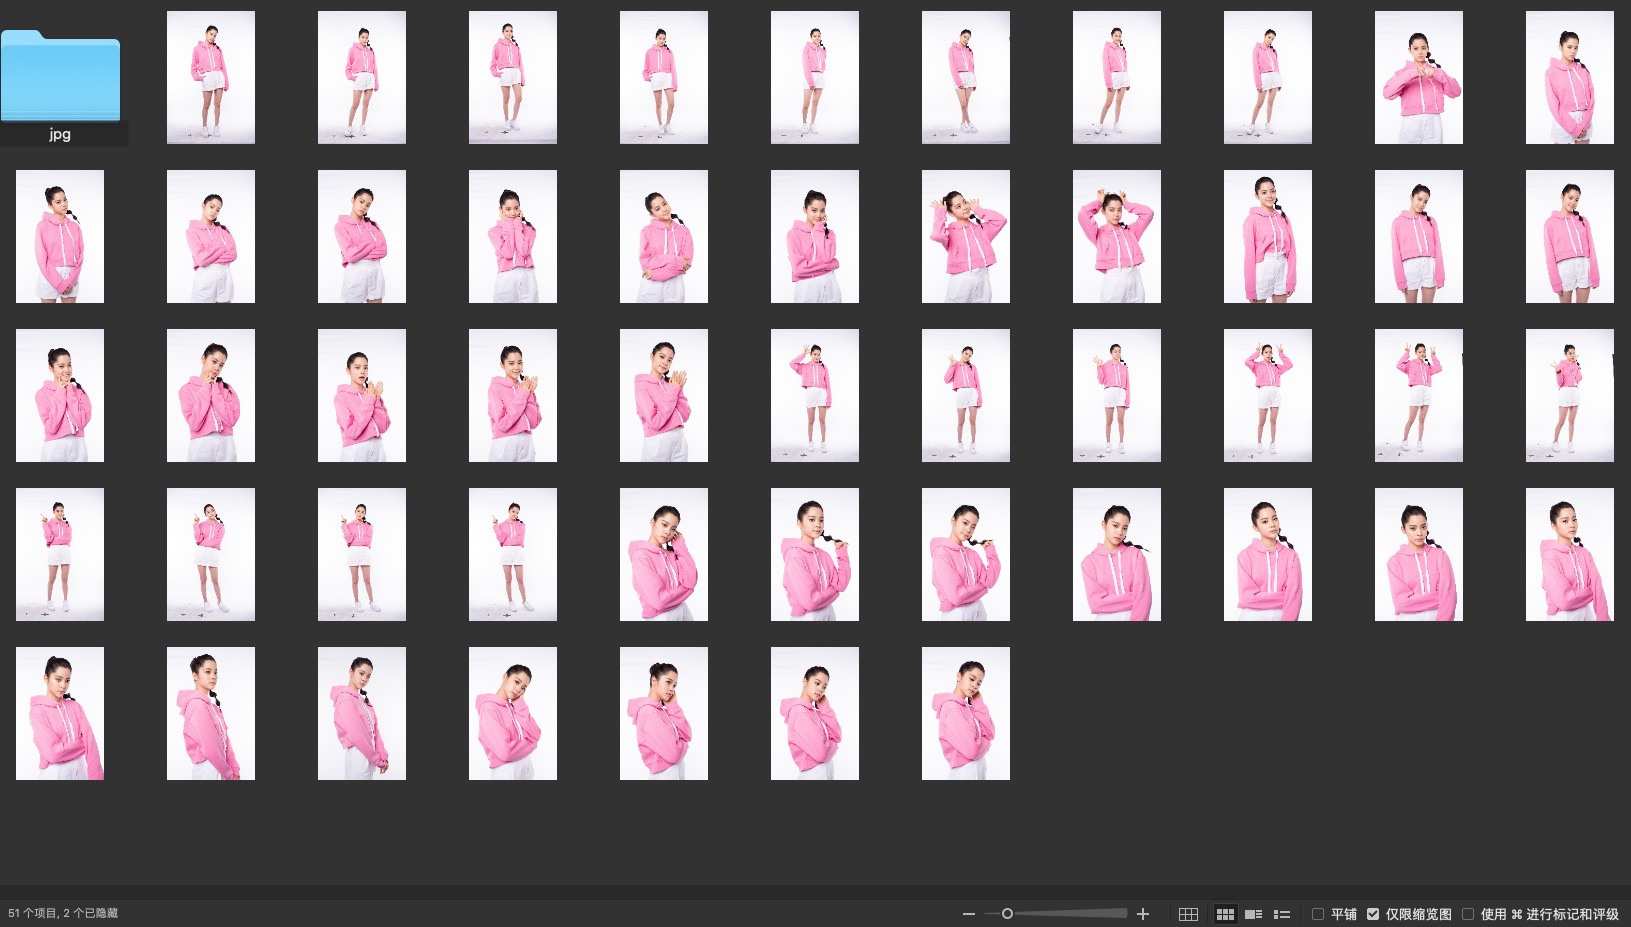Select the first thumbnail in the fourth row
This screenshot has height=927, width=1631.
tap(60, 554)
